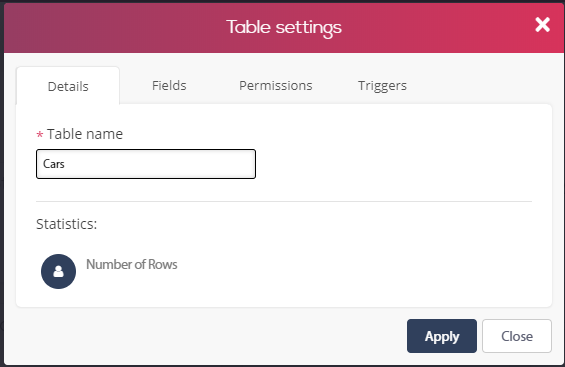565x367 pixels.
Task: Close the Table settings dialog with the X
Action: (x=542, y=25)
